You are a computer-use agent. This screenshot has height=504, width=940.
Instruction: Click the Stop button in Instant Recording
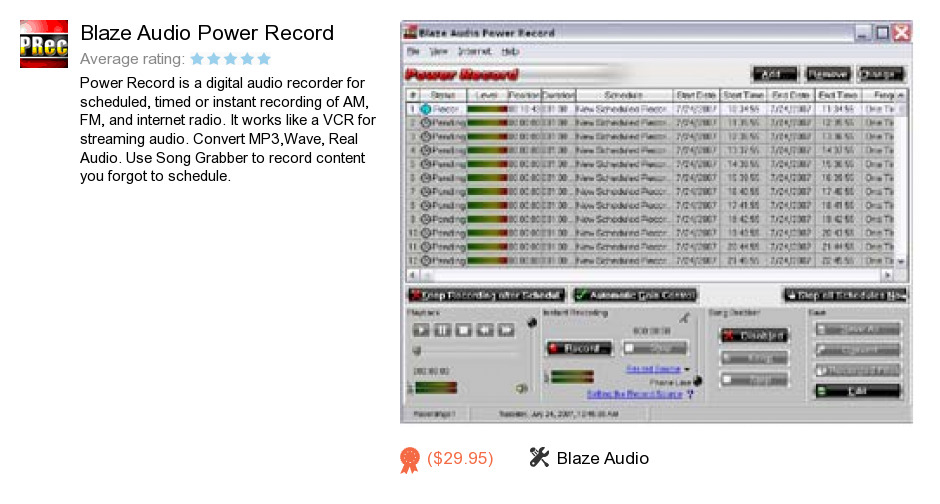coord(655,348)
